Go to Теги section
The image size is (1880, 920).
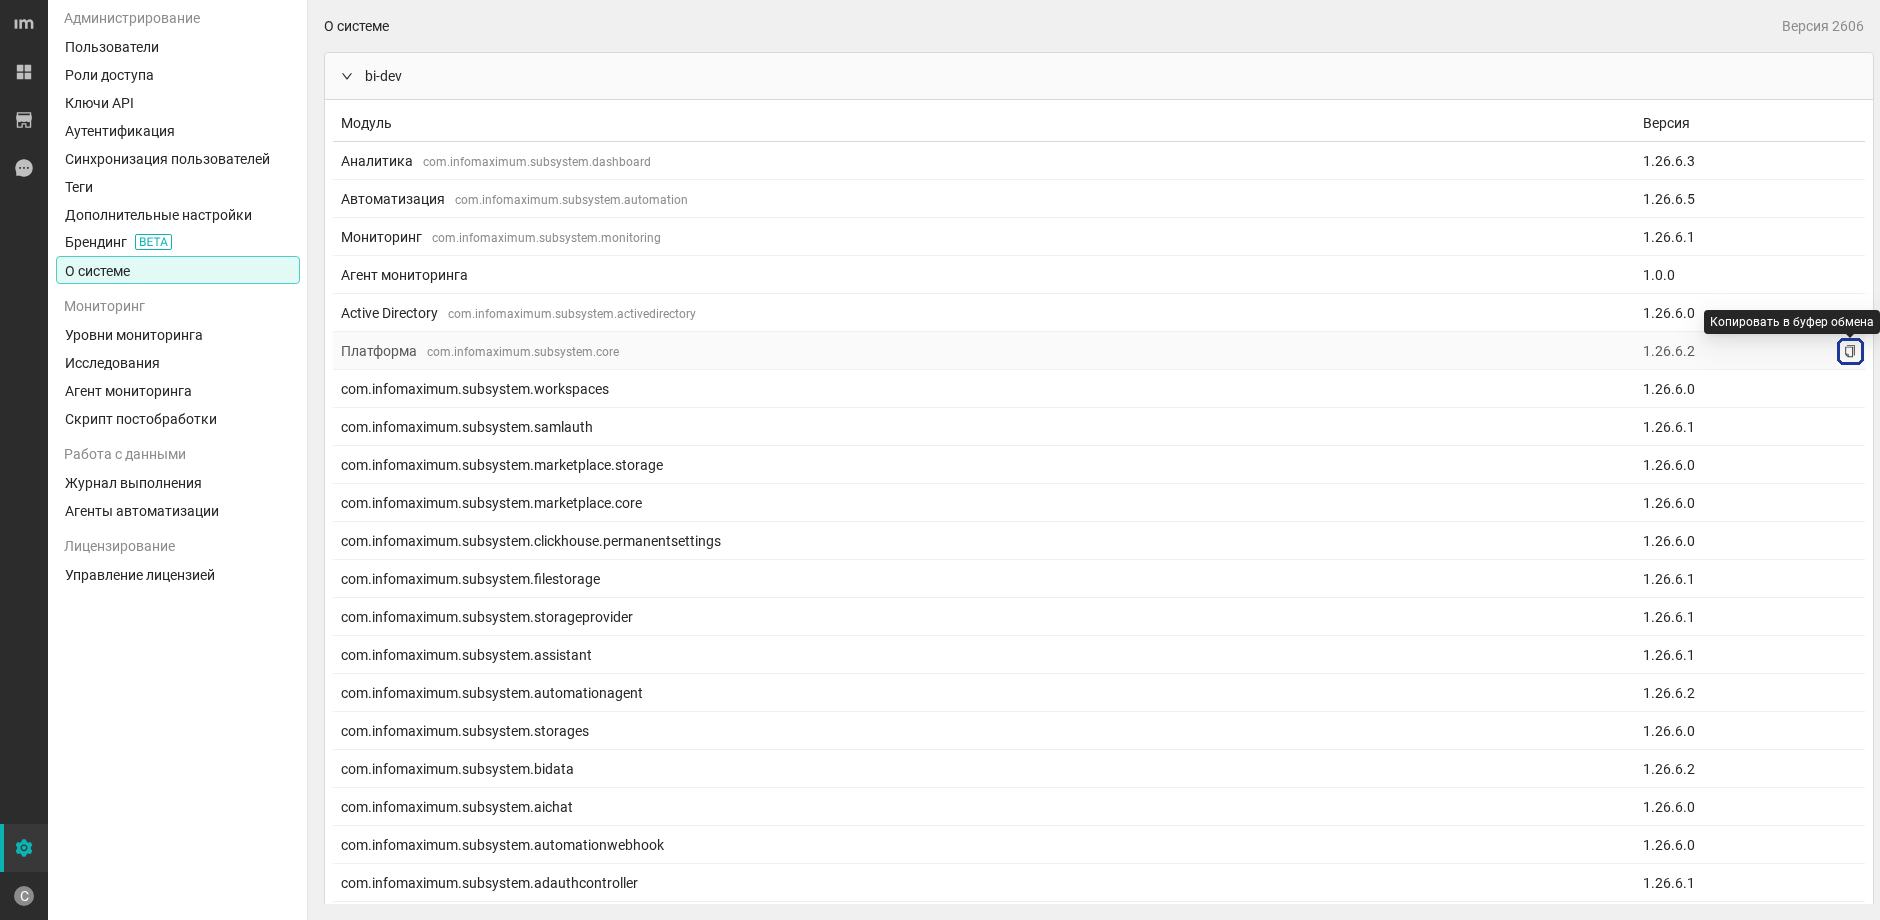[178, 187]
